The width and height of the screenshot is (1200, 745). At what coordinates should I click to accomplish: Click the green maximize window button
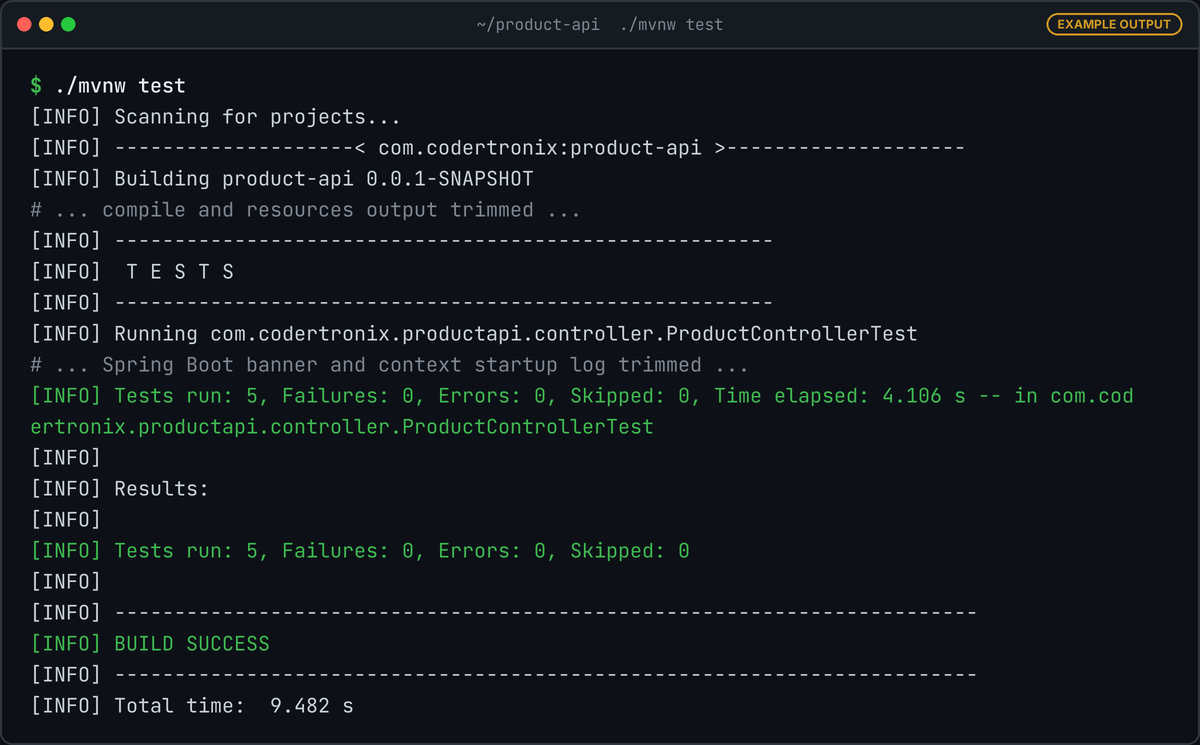[68, 24]
